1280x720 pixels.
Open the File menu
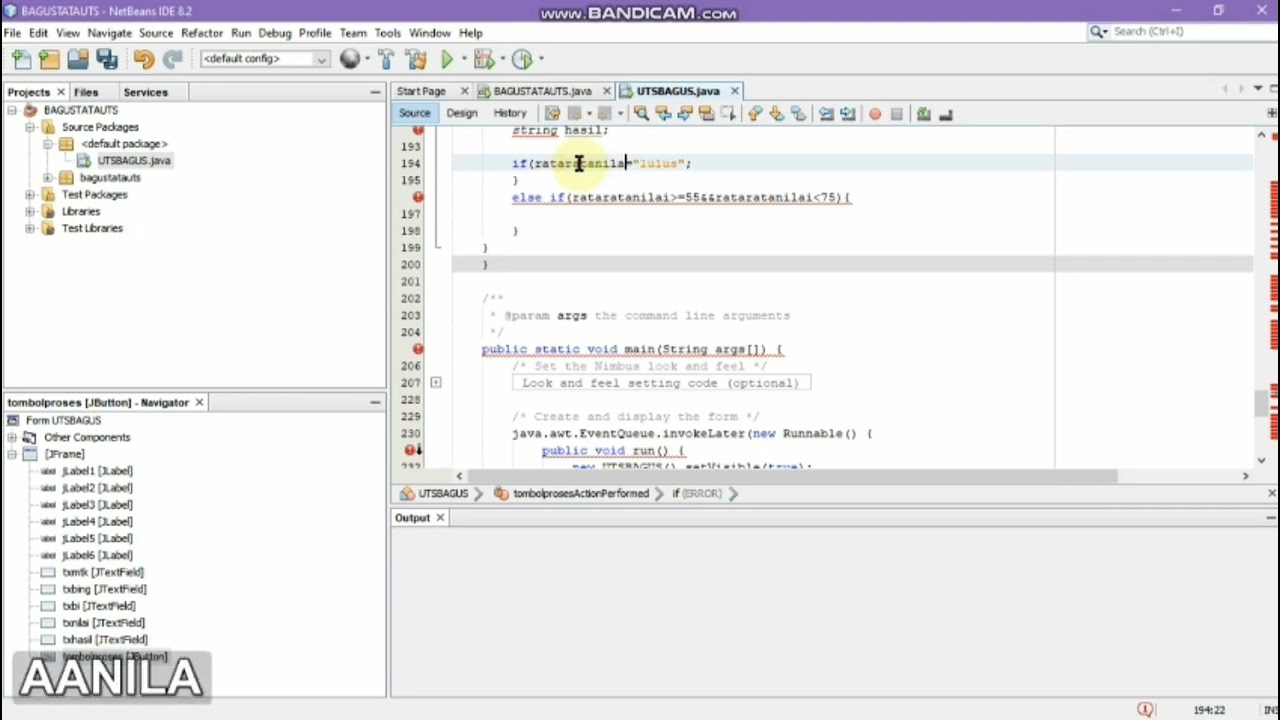(12, 33)
